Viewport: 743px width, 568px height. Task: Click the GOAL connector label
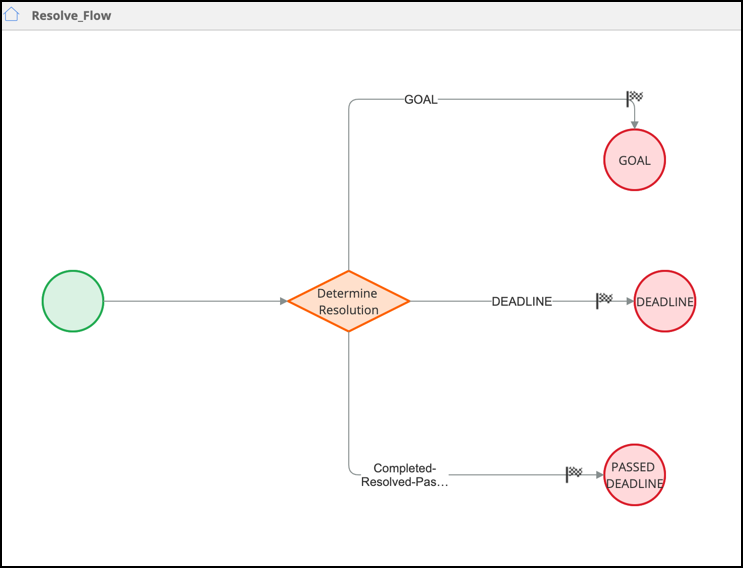[x=421, y=99]
